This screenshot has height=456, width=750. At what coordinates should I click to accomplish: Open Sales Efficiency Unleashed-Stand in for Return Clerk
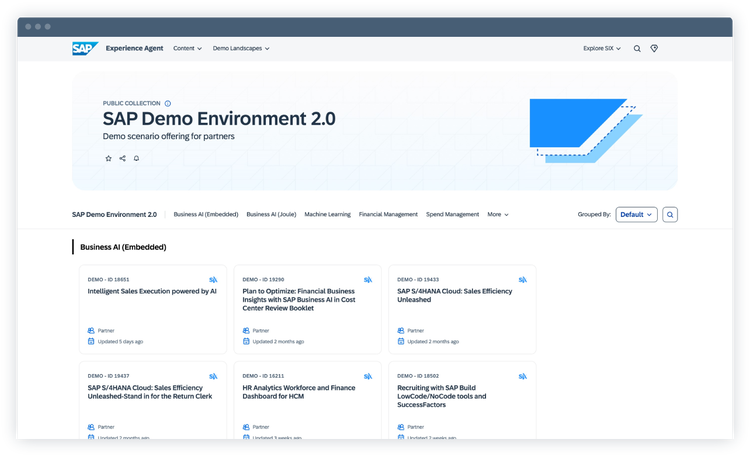150,392
